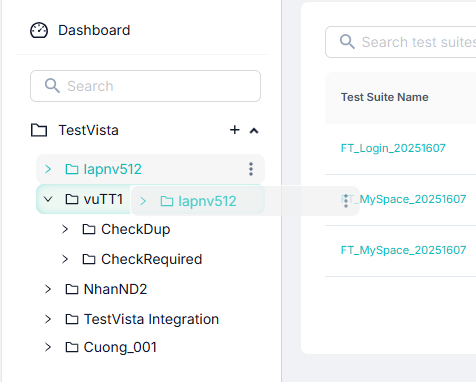Click the Cuong_001 folder icon
This screenshot has height=382, width=476.
(72, 347)
